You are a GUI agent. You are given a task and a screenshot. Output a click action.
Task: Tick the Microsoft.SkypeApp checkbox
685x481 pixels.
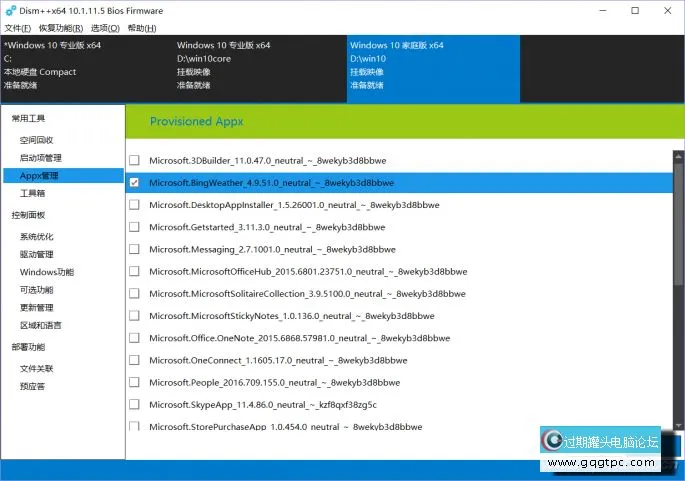pos(134,404)
